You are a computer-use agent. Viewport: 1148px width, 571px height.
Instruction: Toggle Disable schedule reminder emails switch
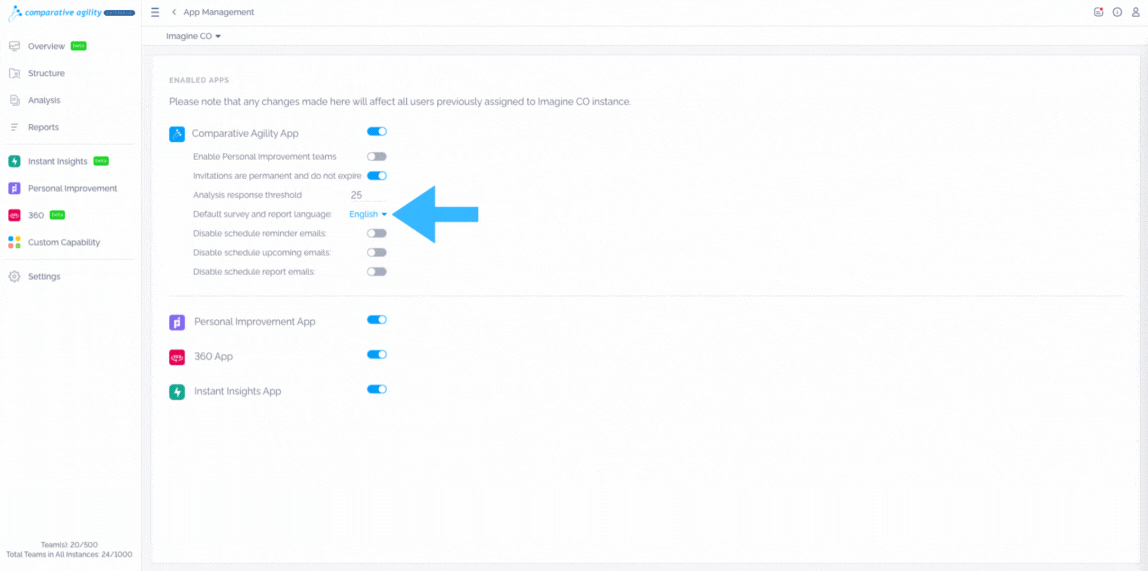pos(376,233)
